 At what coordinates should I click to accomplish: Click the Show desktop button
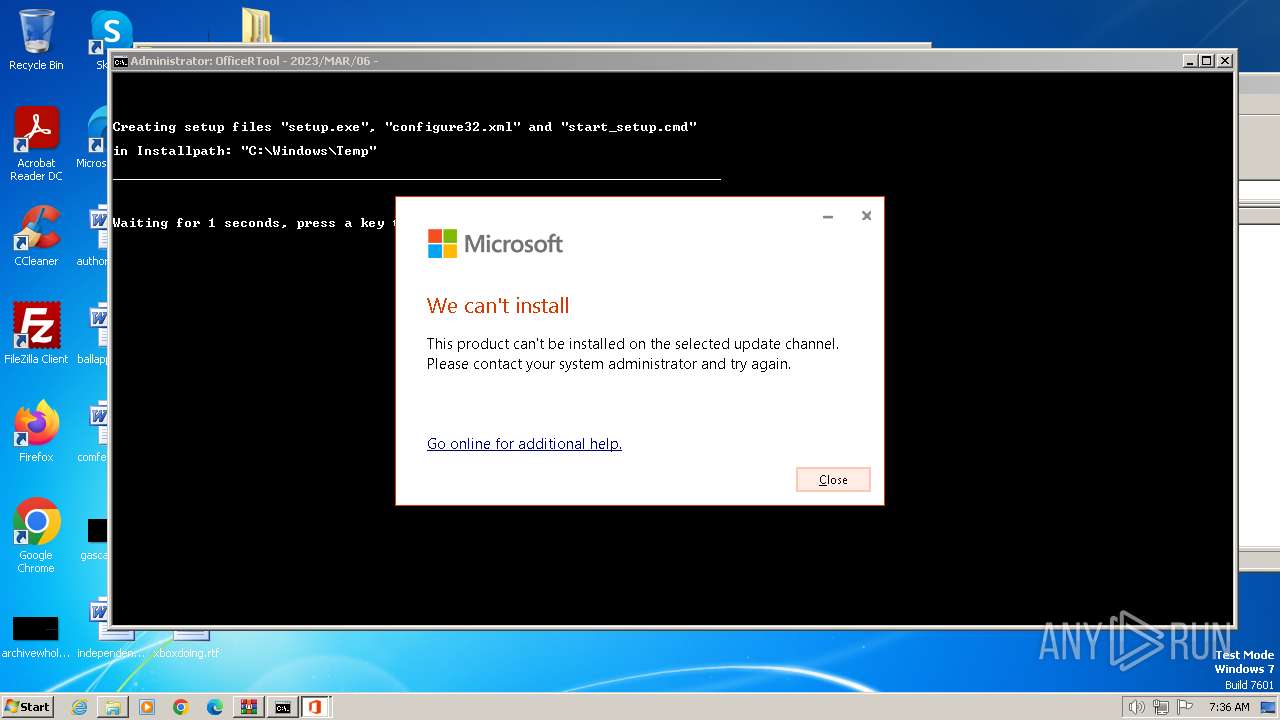tap(1269, 707)
